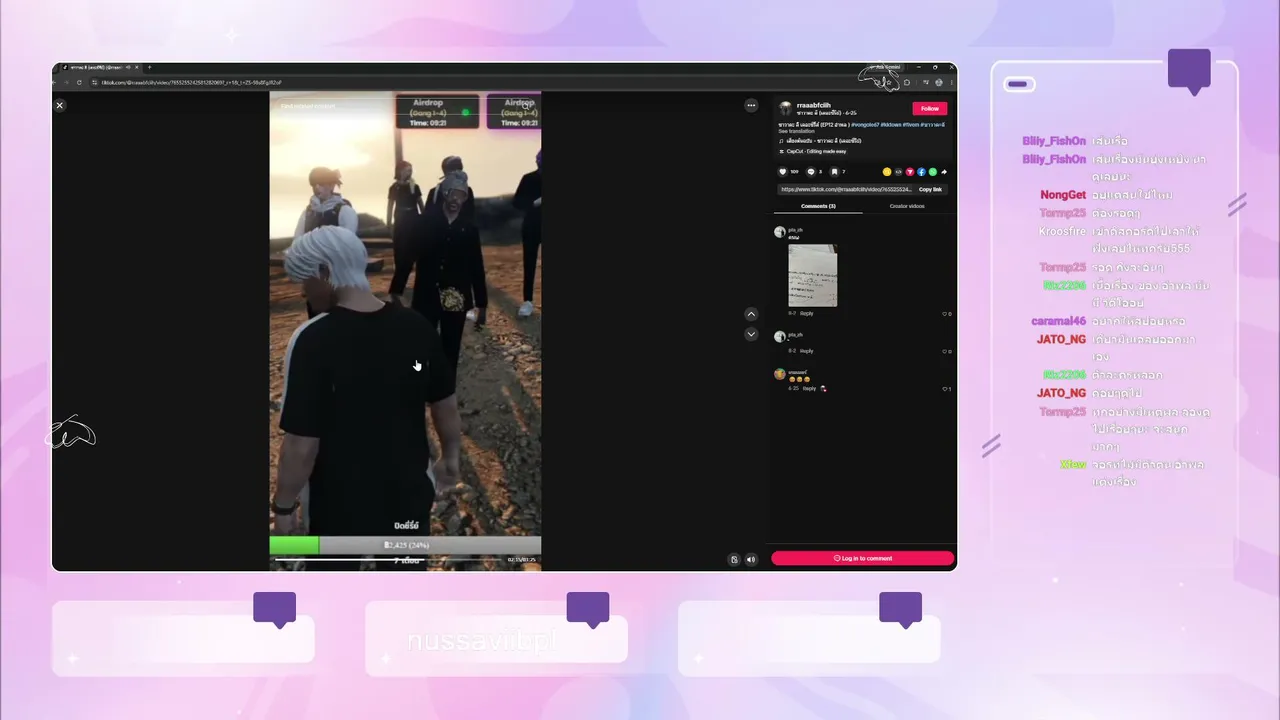This screenshot has width=1280, height=720.
Task: Share the video to Facebook
Action: (x=921, y=172)
